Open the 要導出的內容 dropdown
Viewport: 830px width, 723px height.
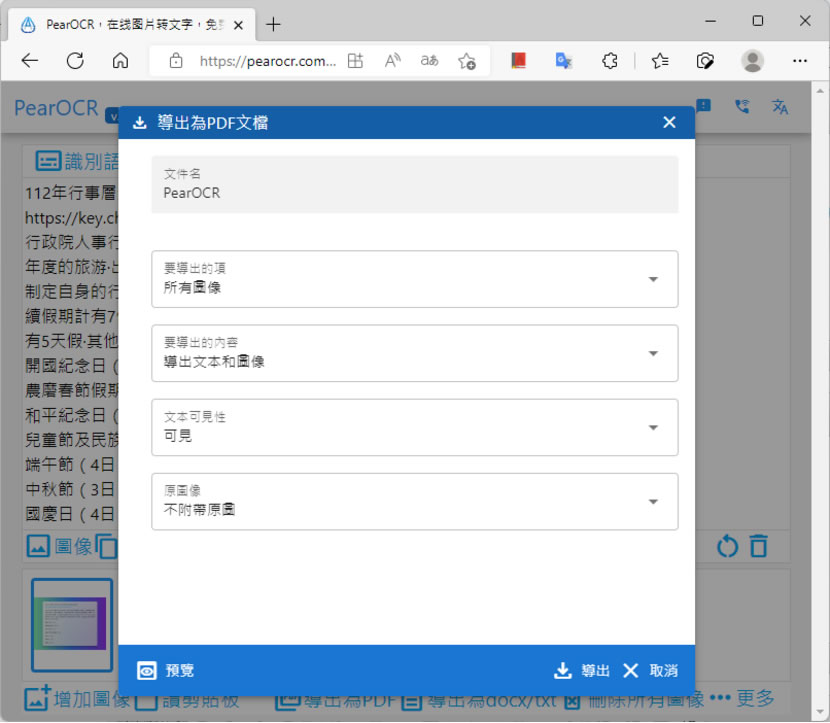(x=414, y=353)
